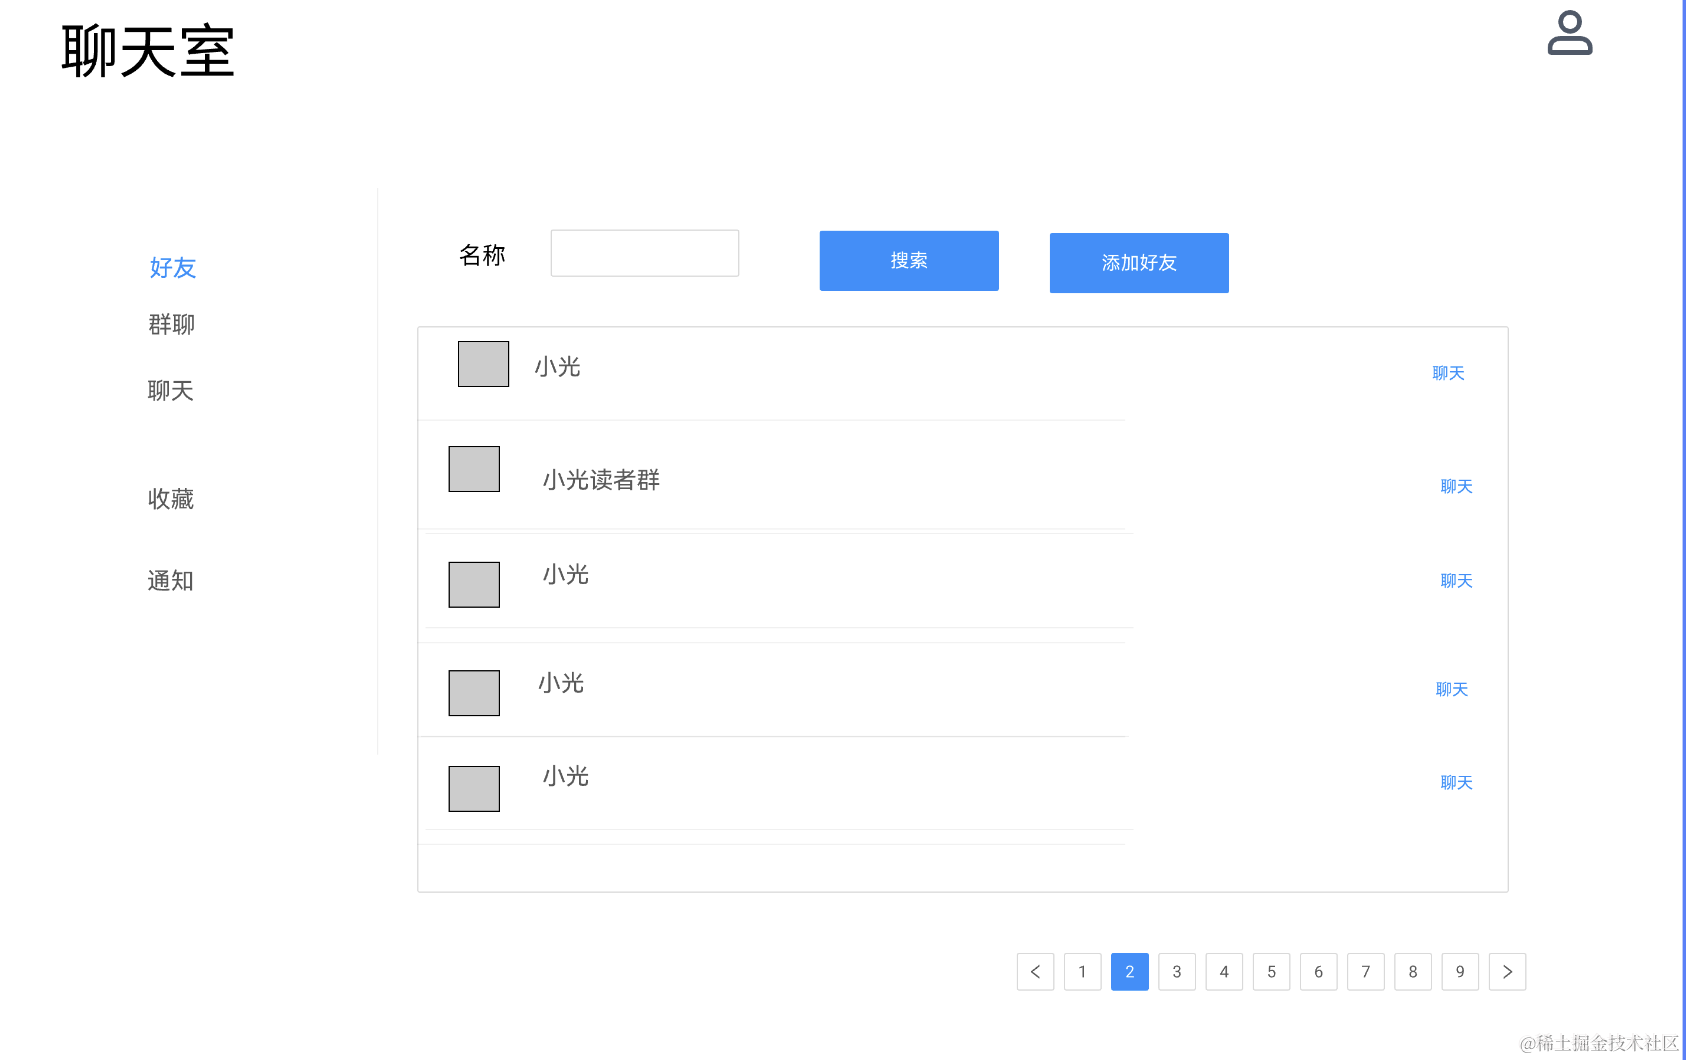1686x1060 pixels.
Task: Select 好友 in the sidebar
Action: pos(173,268)
